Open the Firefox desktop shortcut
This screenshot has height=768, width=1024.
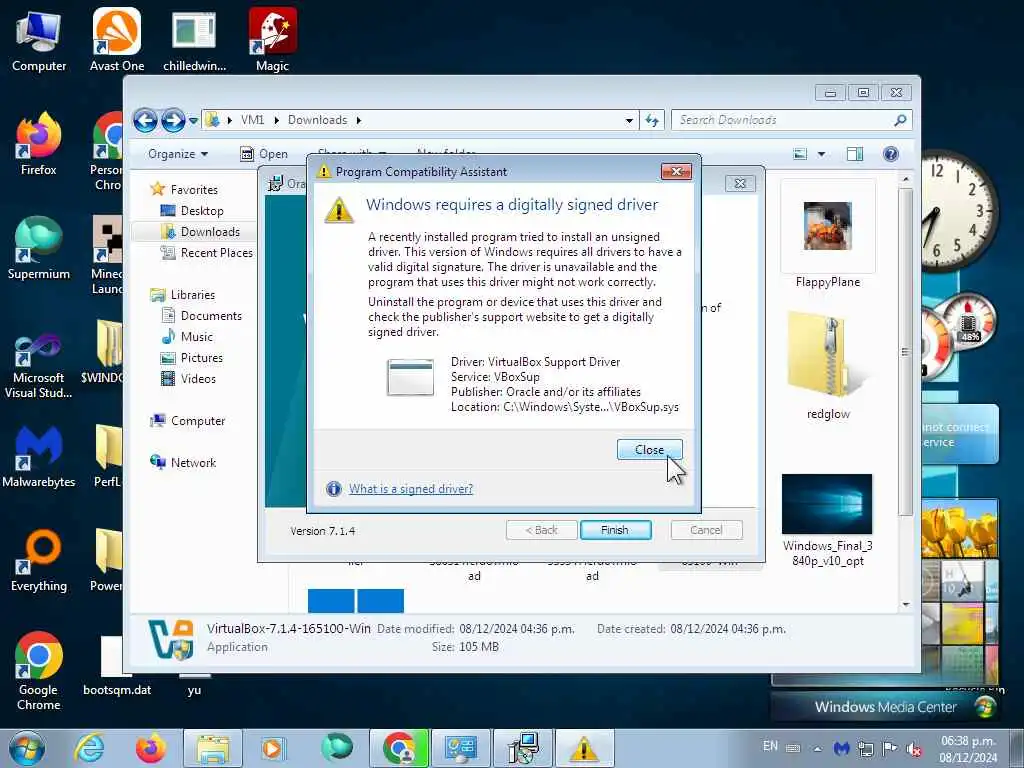click(x=39, y=145)
